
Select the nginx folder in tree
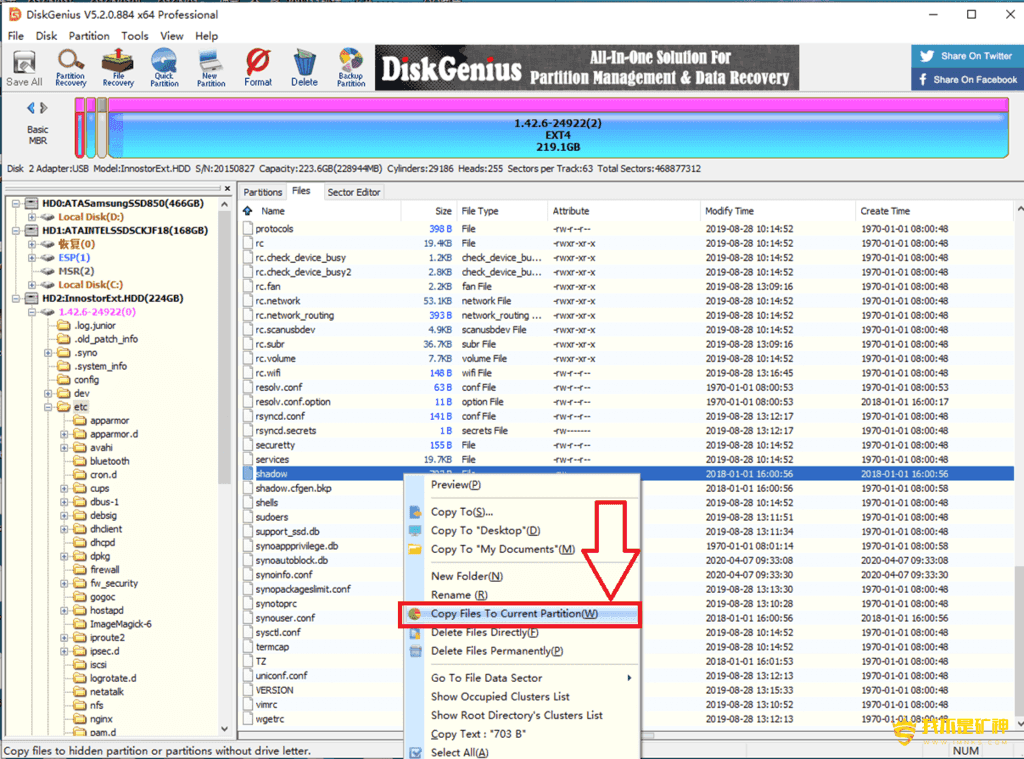tap(101, 719)
